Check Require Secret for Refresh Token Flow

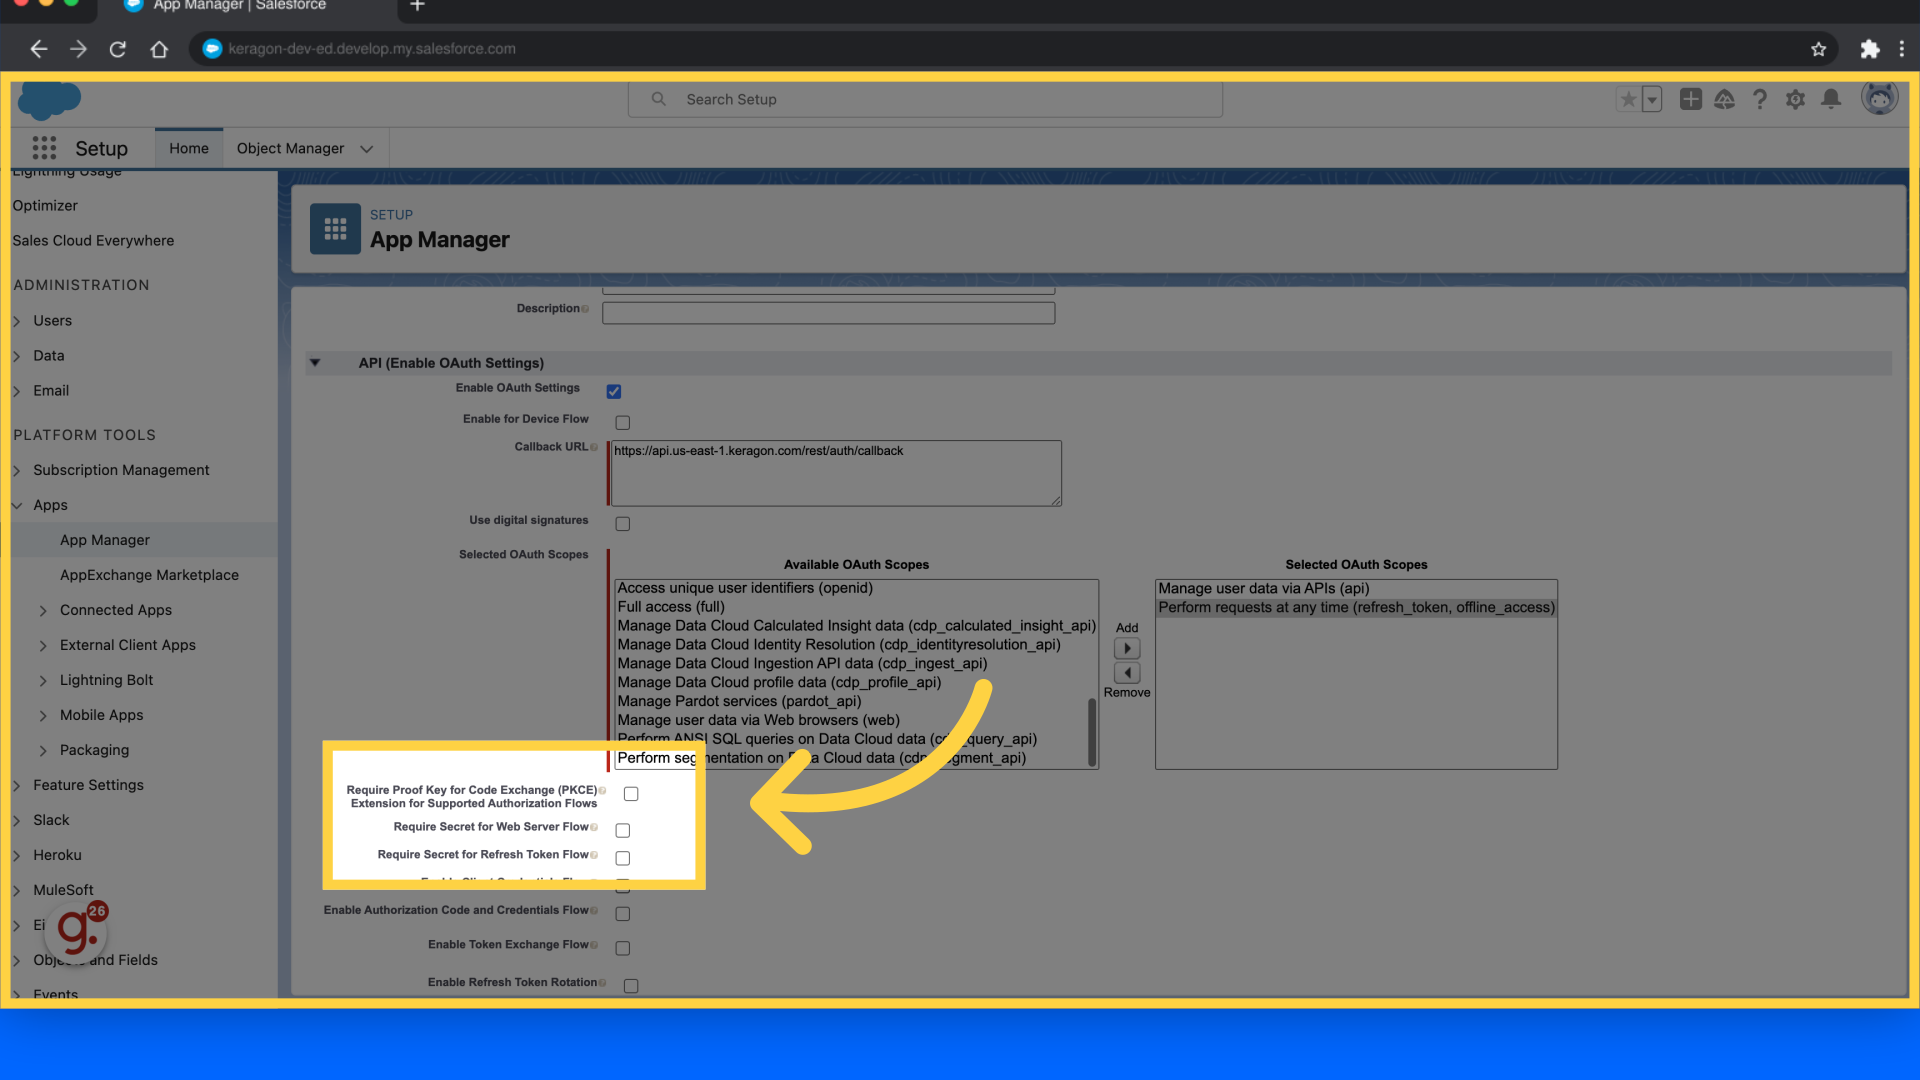coord(623,858)
